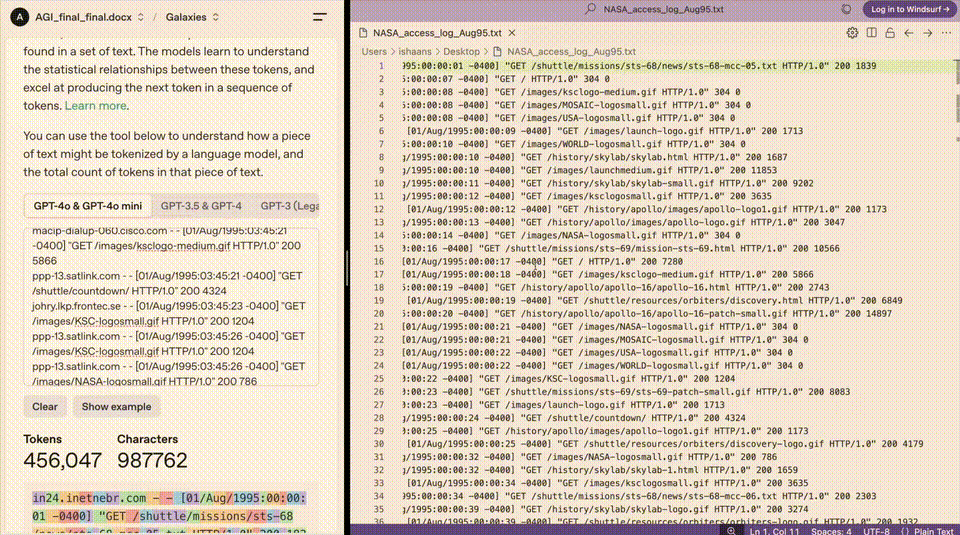Expand the Galaxies project switcher
This screenshot has height=535, width=960.
coord(216,17)
